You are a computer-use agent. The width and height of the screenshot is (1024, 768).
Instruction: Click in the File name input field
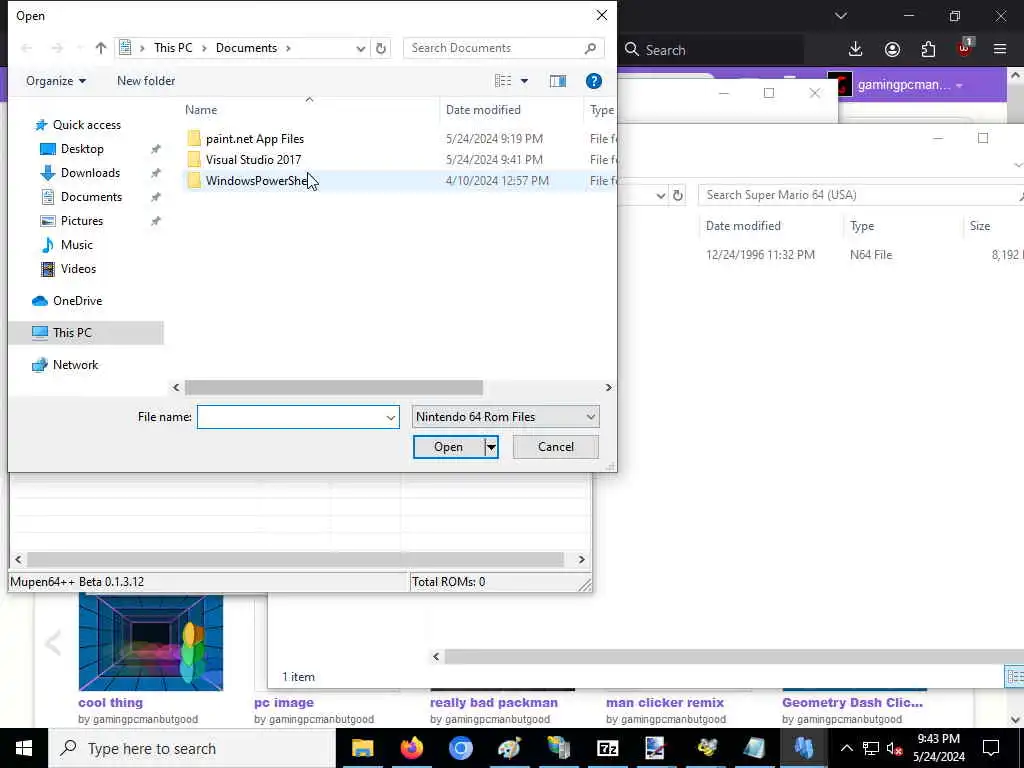[x=291, y=417]
